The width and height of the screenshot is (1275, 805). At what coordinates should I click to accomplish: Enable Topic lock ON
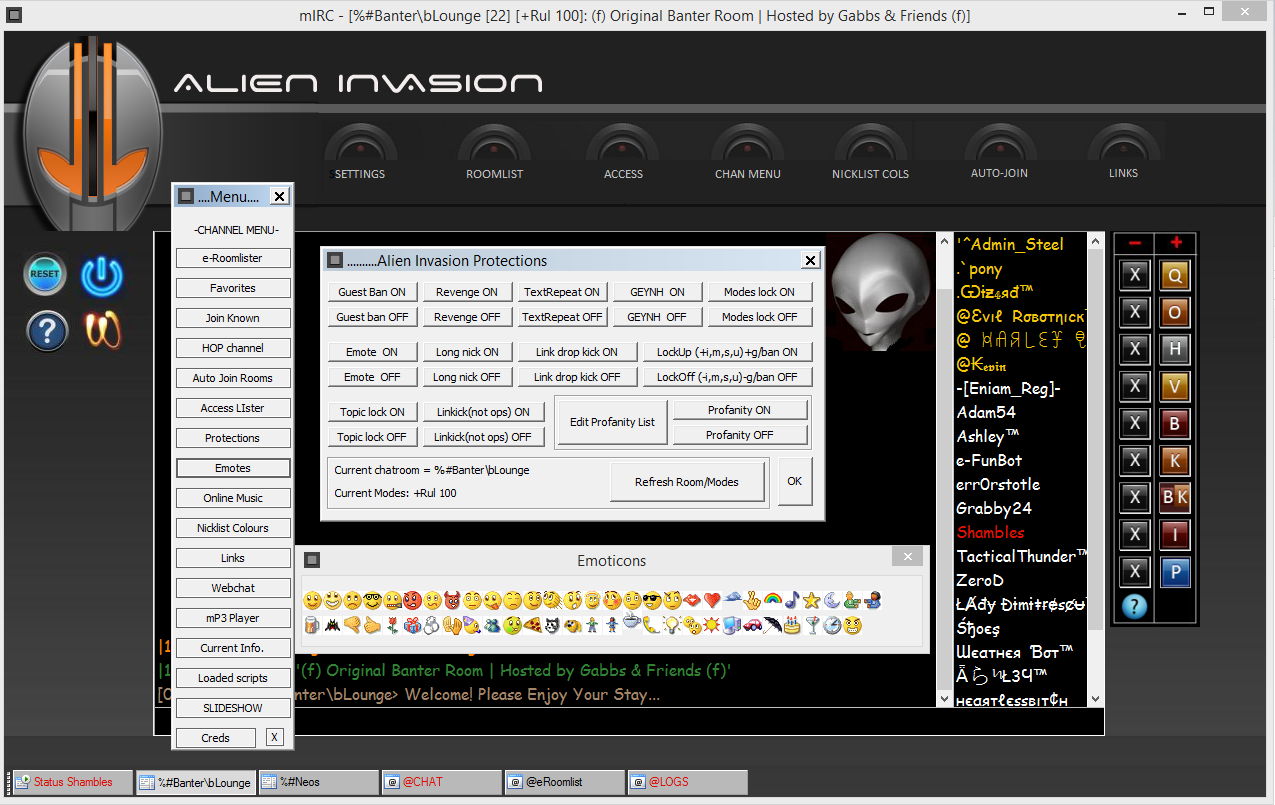click(x=371, y=412)
